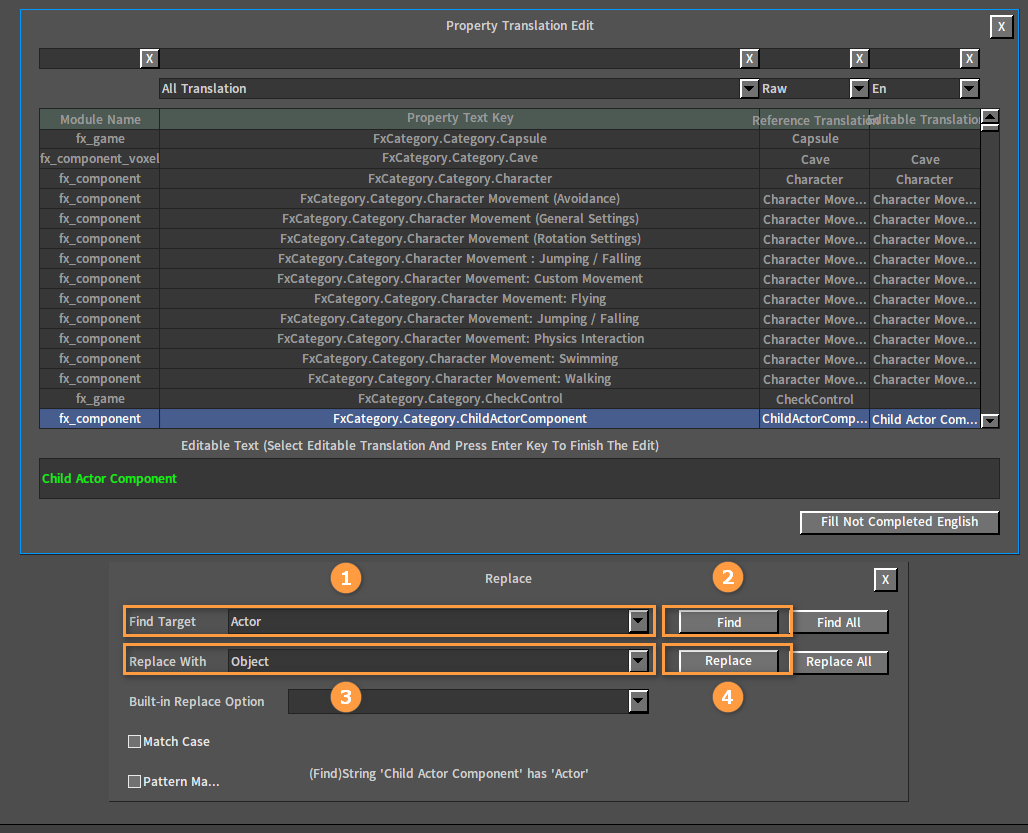Sort by Editable Translation column header

tap(924, 119)
